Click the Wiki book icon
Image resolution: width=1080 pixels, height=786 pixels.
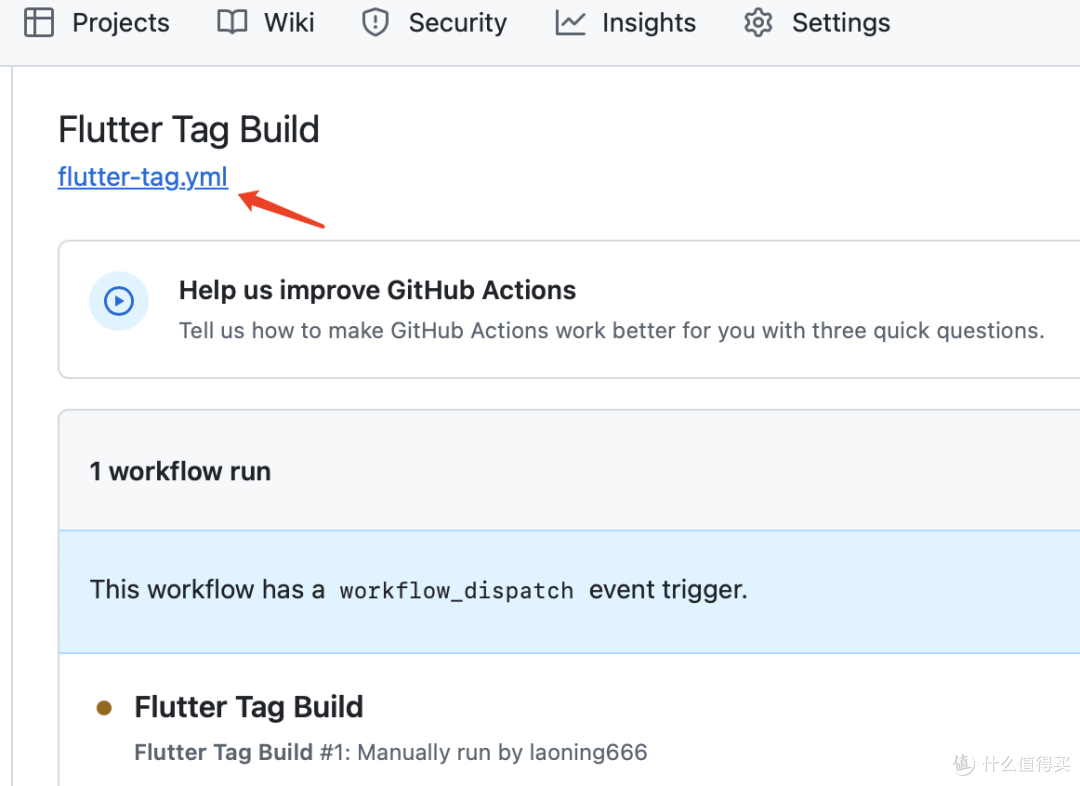pyautogui.click(x=232, y=22)
